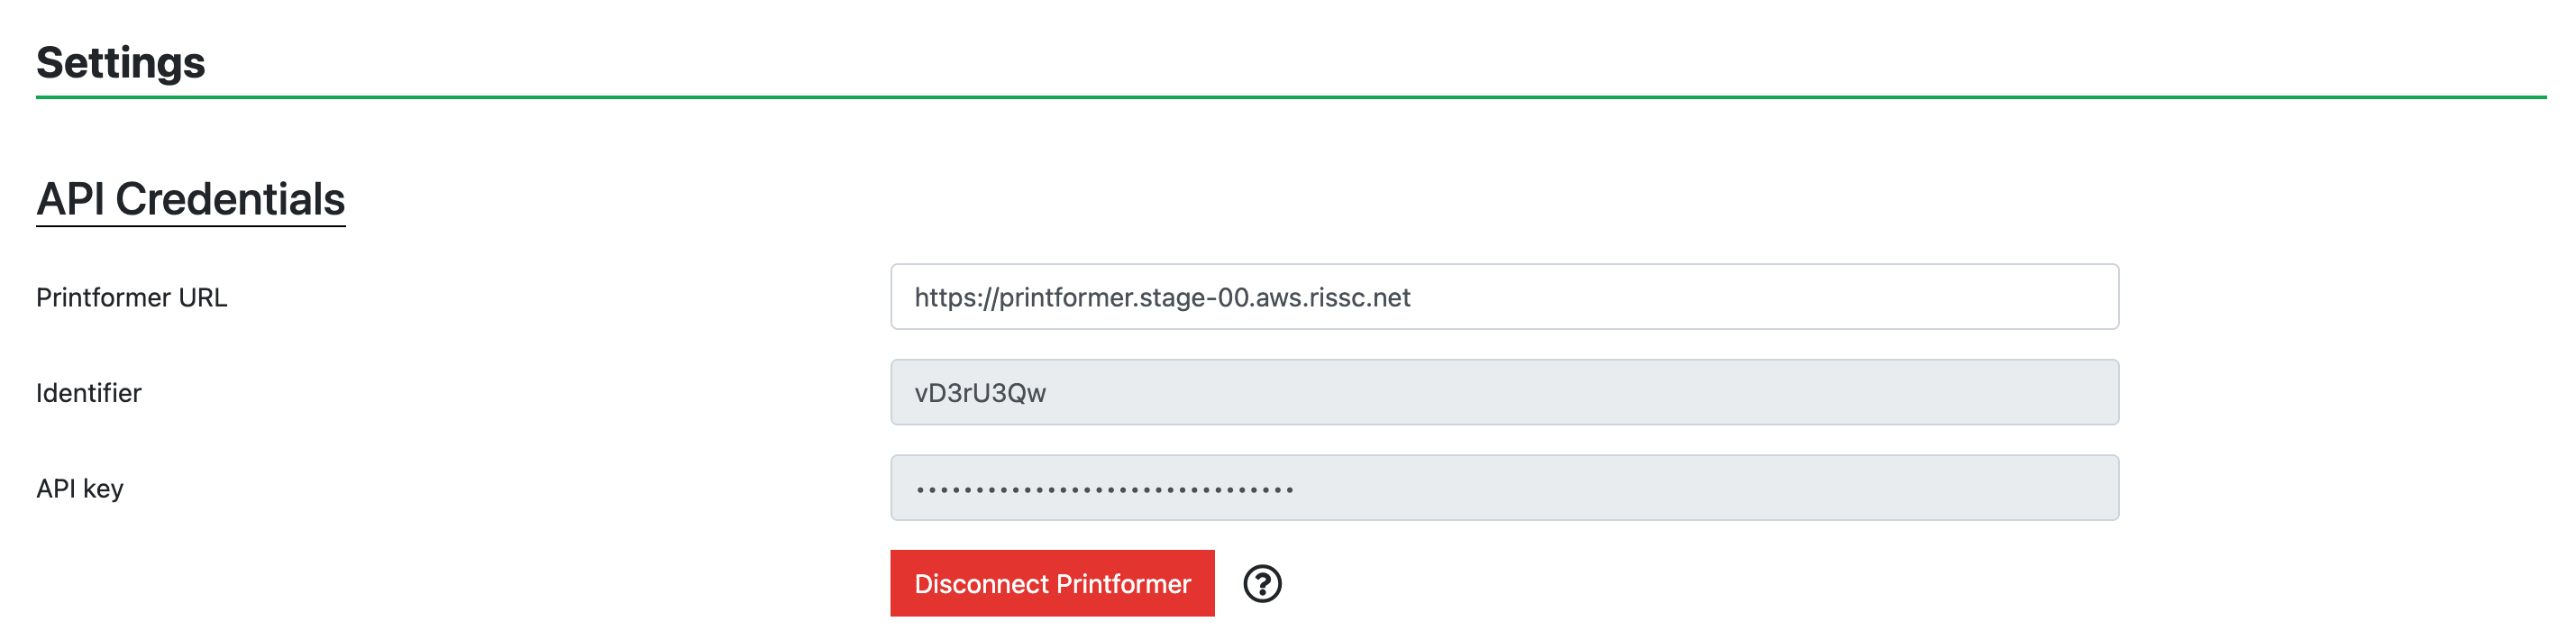The image size is (2576, 640).
Task: Click the help question mark icon
Action: click(x=1262, y=584)
